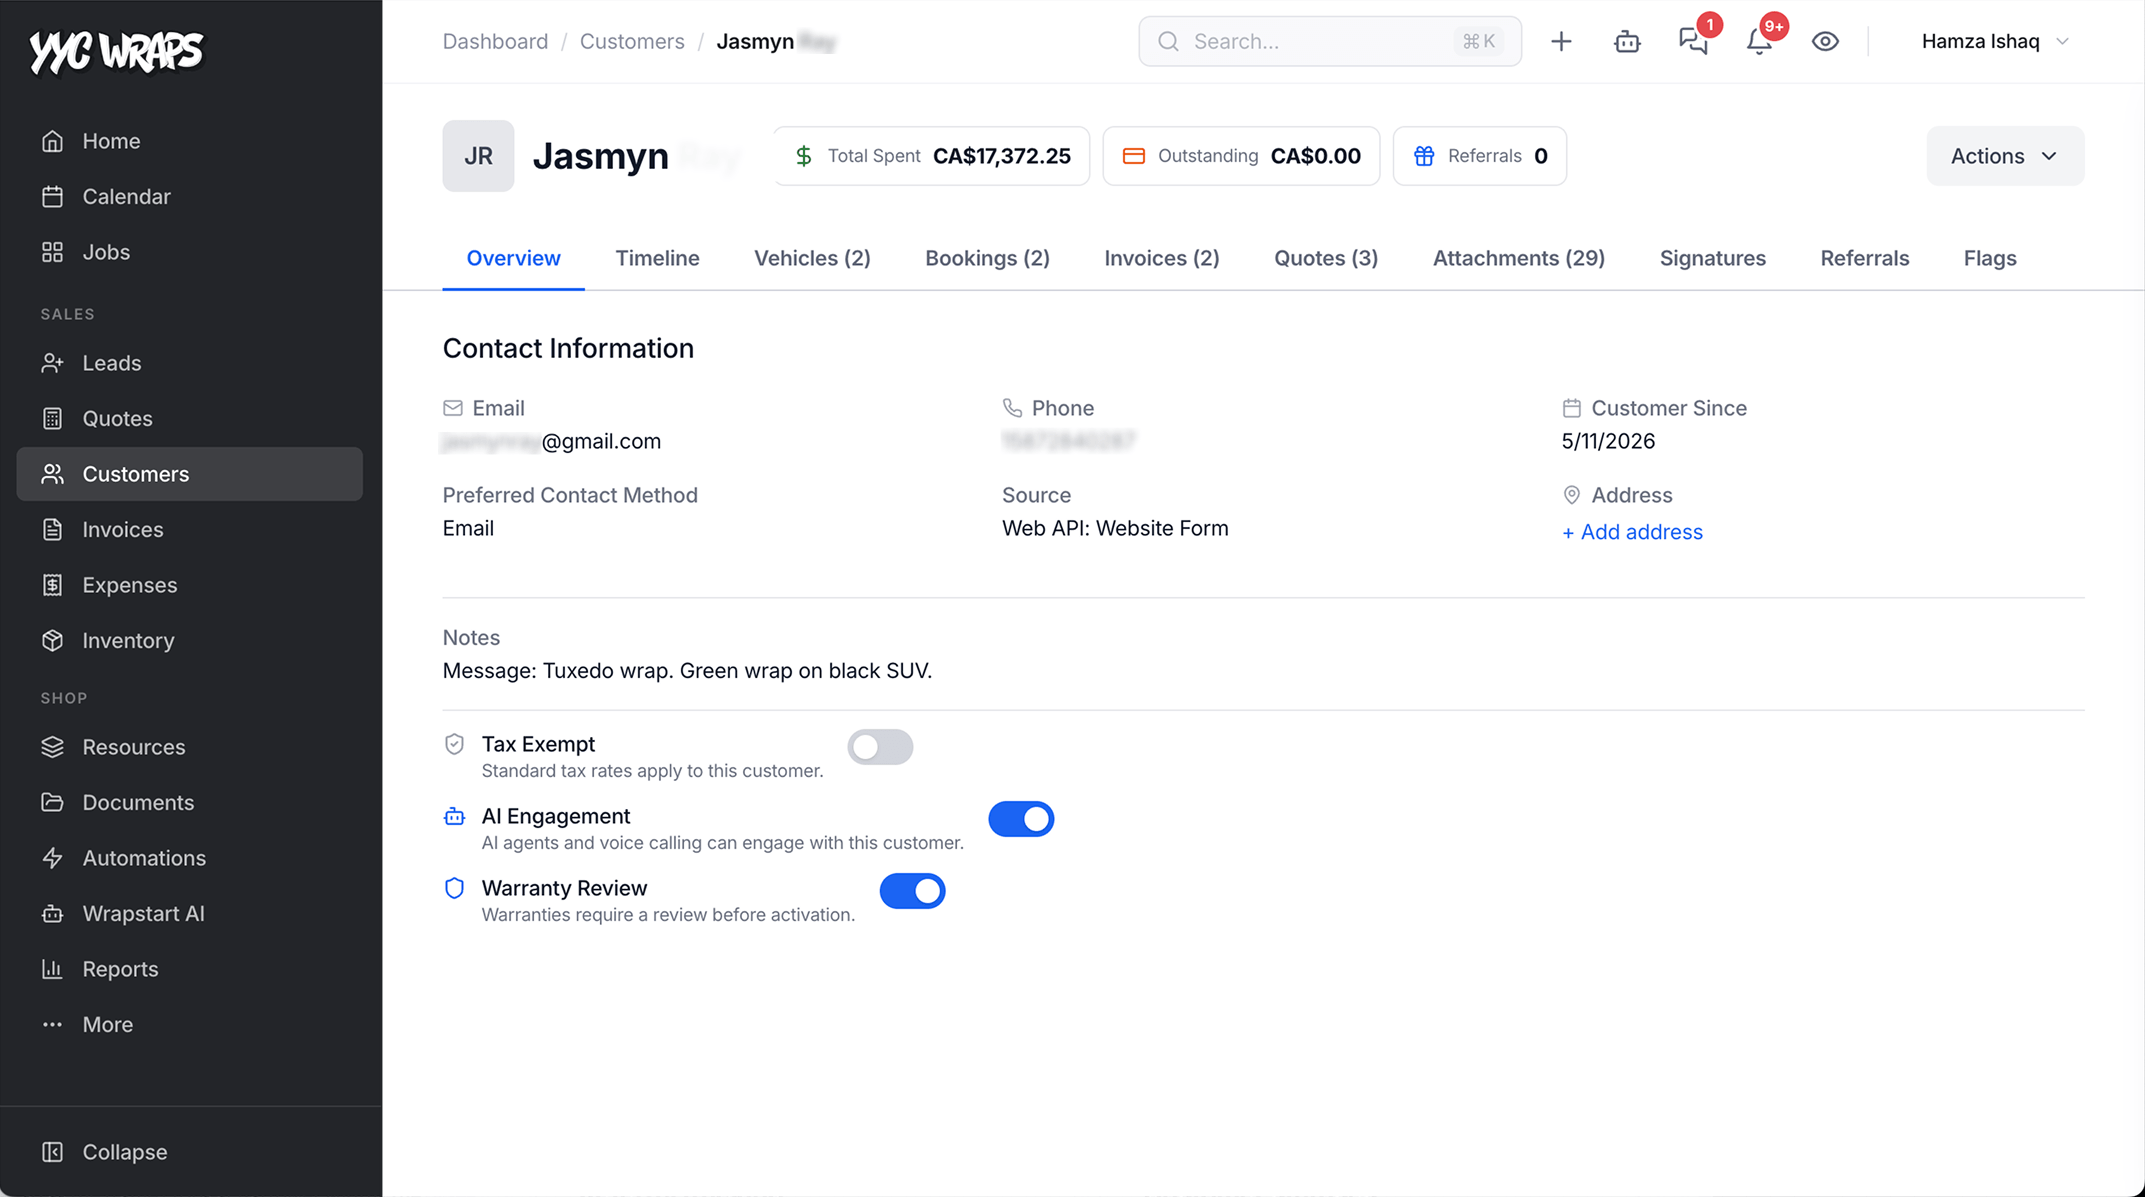Switch to the Timeline tab
The image size is (2145, 1197).
[x=657, y=258]
